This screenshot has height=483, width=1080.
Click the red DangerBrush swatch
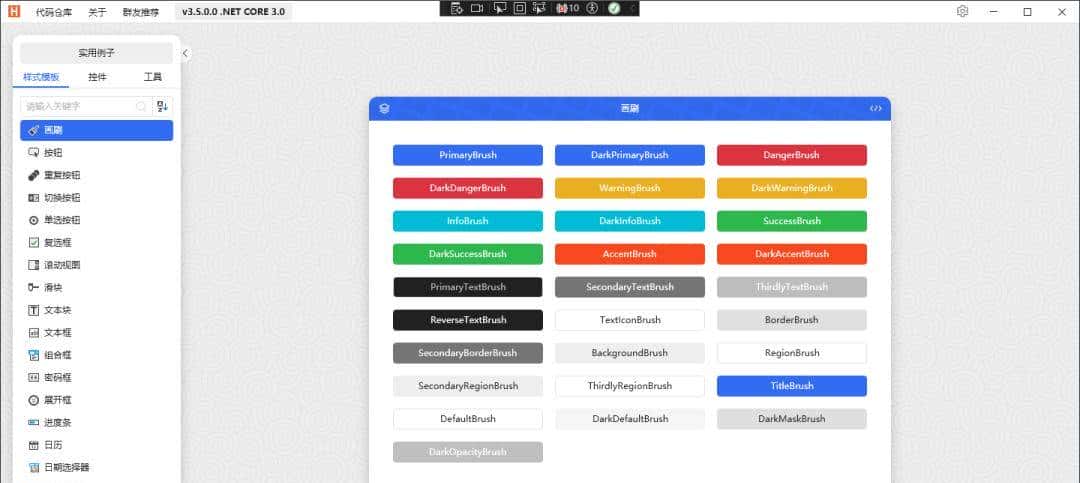791,155
